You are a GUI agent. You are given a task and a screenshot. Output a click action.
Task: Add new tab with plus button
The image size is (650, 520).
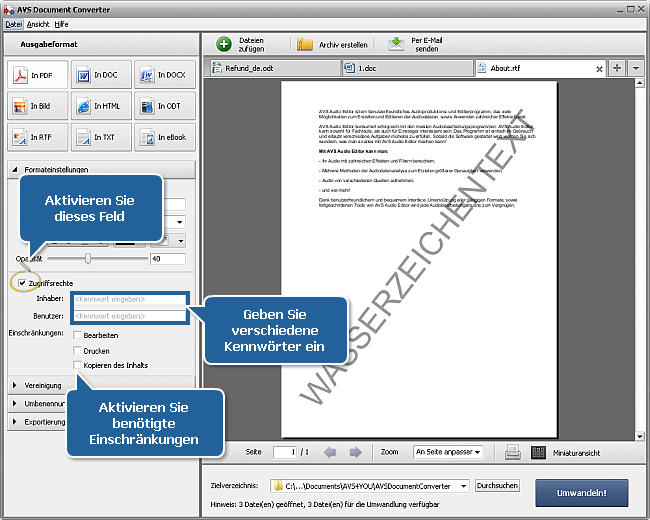(x=617, y=68)
